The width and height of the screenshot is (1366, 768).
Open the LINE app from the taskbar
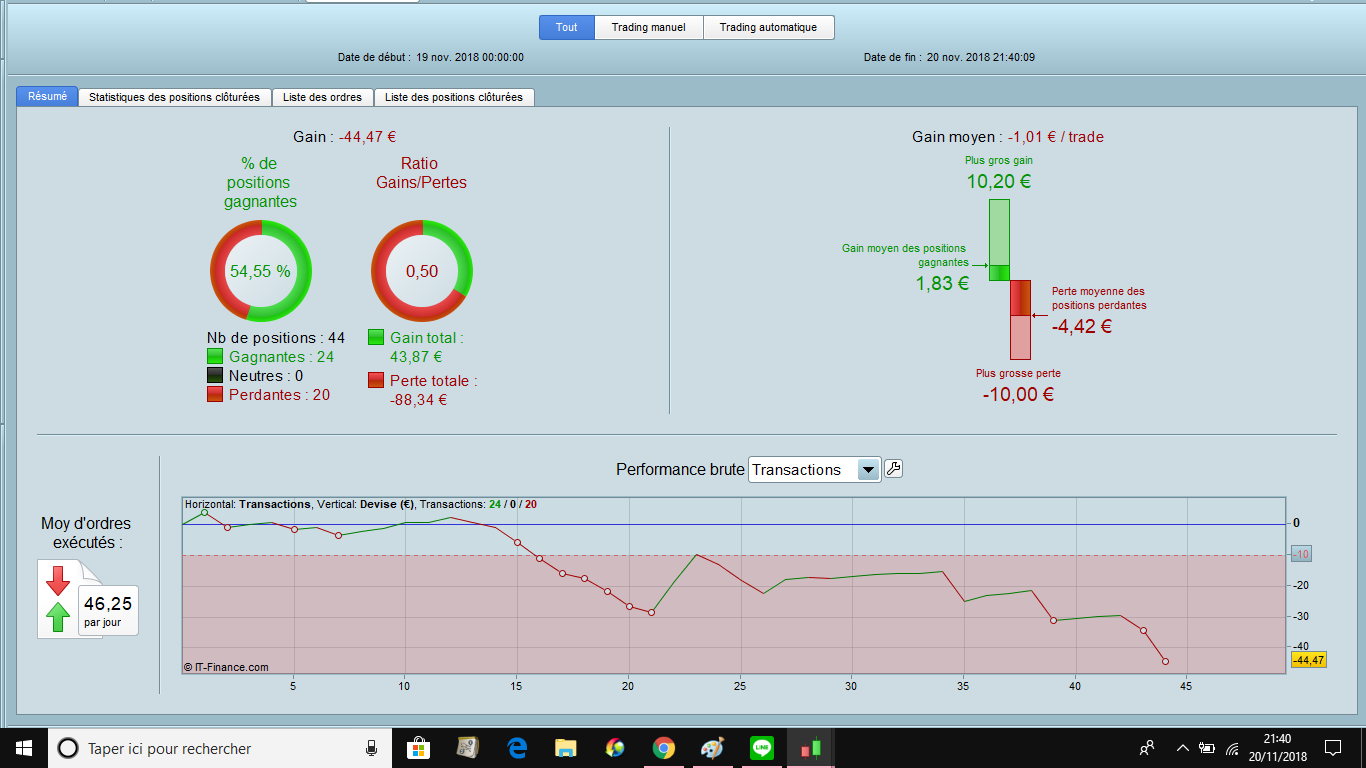[x=761, y=748]
